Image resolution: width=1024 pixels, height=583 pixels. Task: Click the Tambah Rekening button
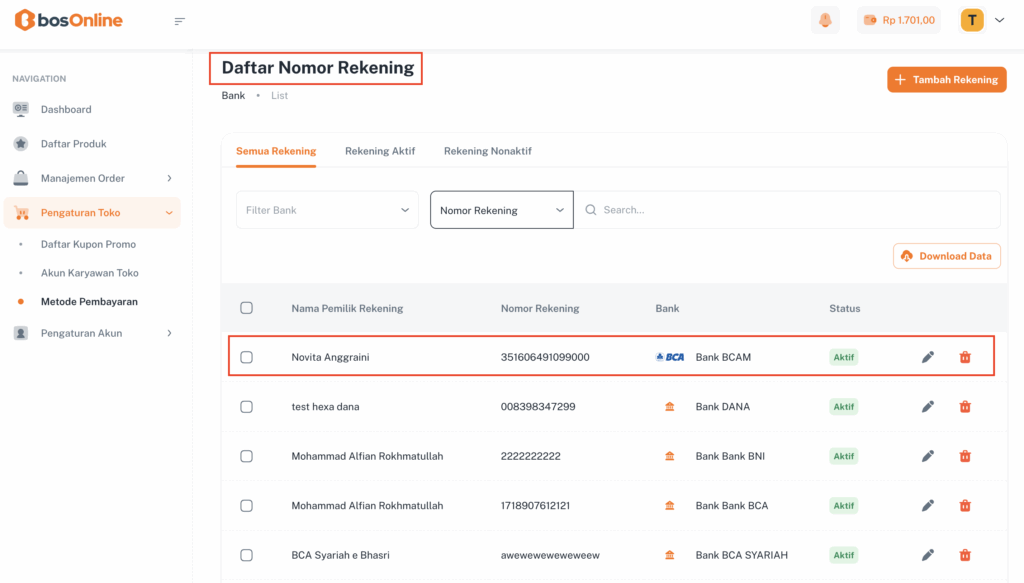pyautogui.click(x=946, y=80)
